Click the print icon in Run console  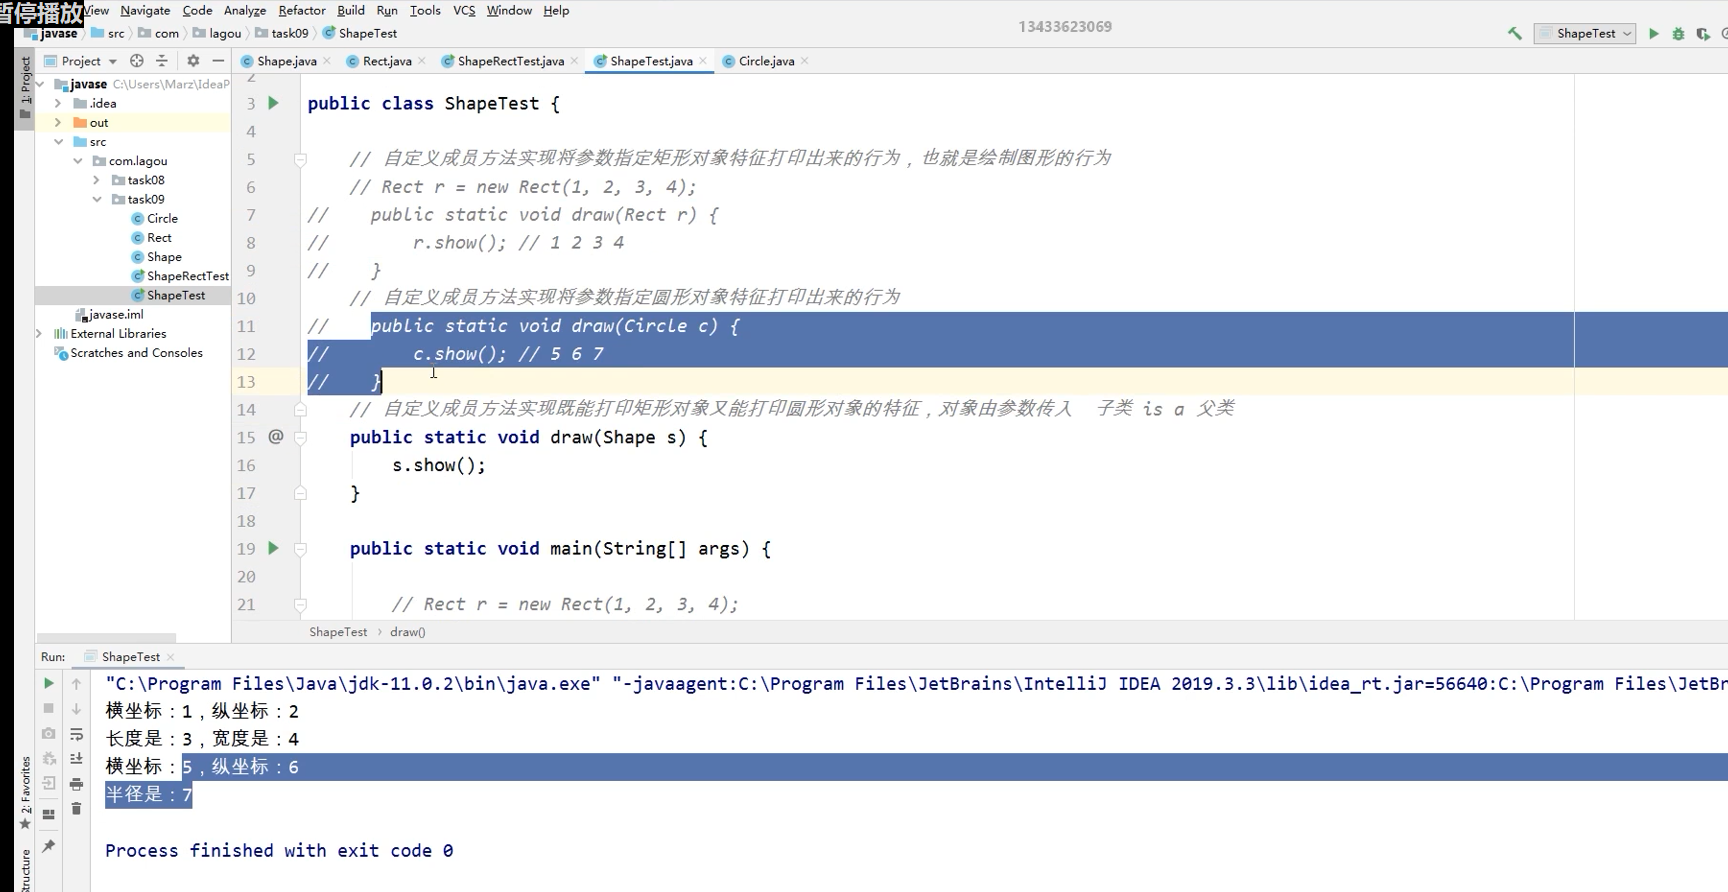[76, 783]
